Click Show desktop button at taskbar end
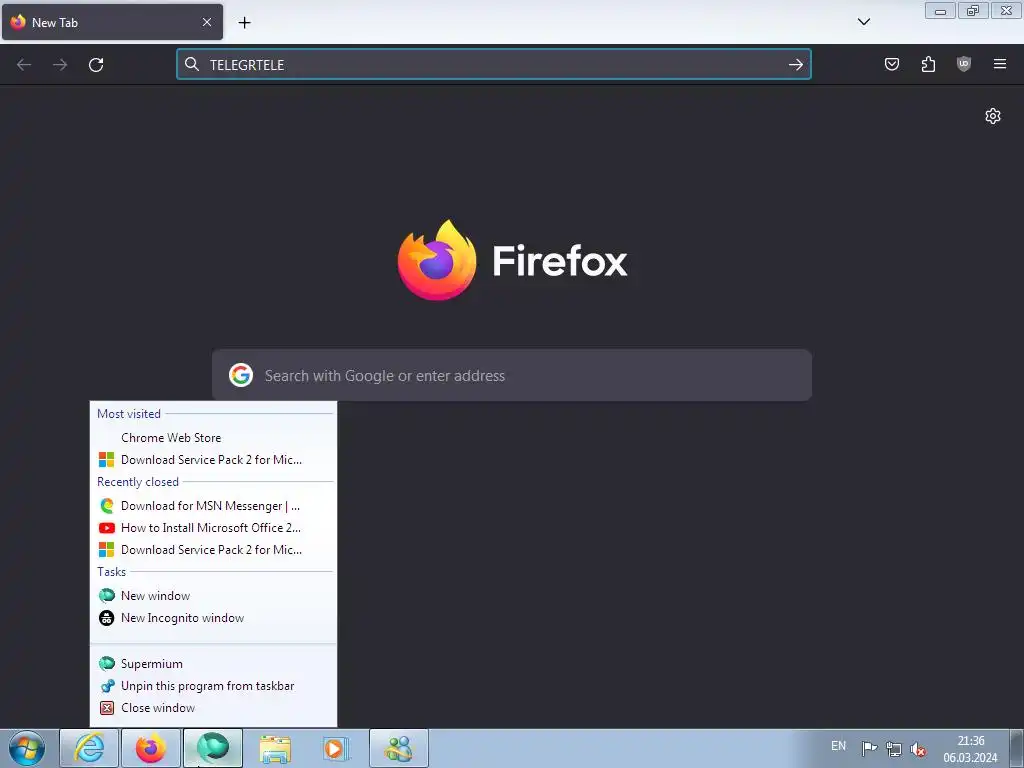The image size is (1024, 768). pyautogui.click(x=1016, y=748)
